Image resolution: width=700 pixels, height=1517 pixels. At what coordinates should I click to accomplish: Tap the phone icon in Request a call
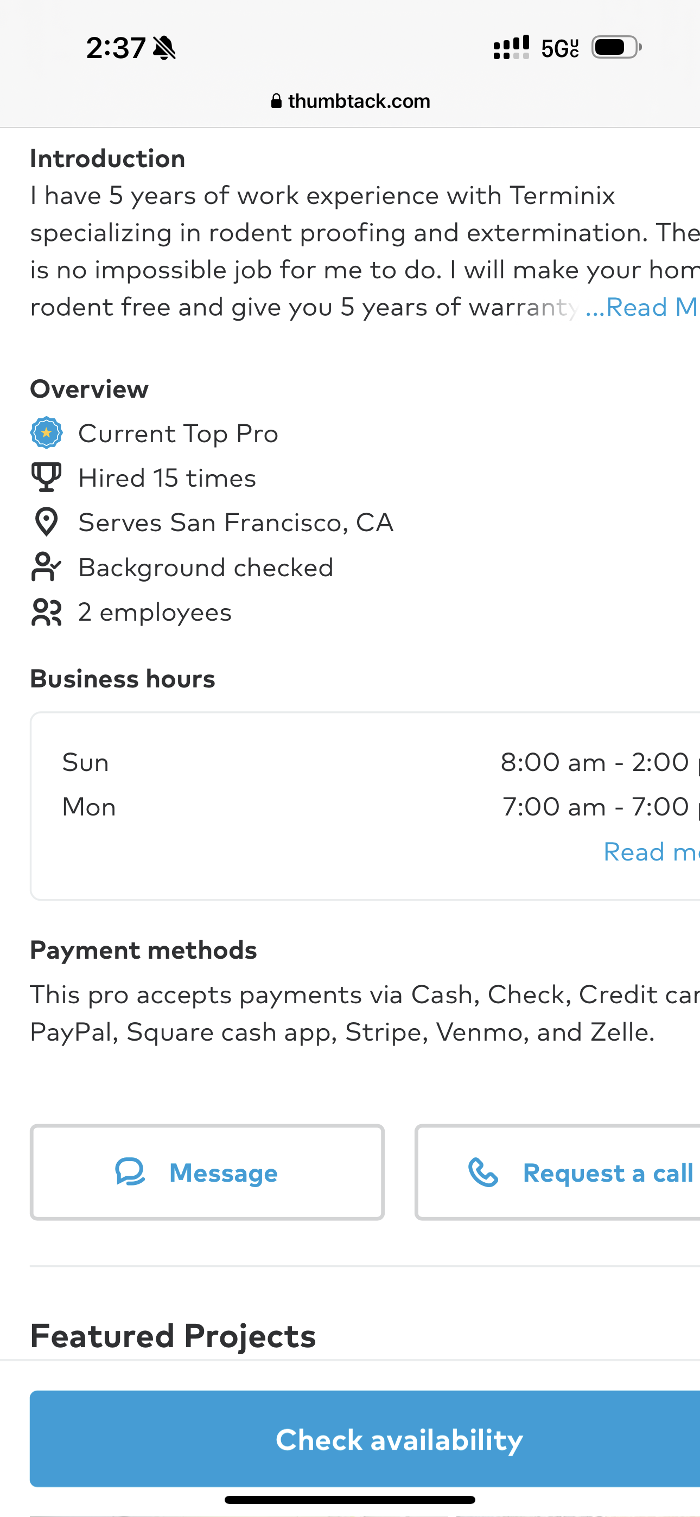click(483, 1172)
